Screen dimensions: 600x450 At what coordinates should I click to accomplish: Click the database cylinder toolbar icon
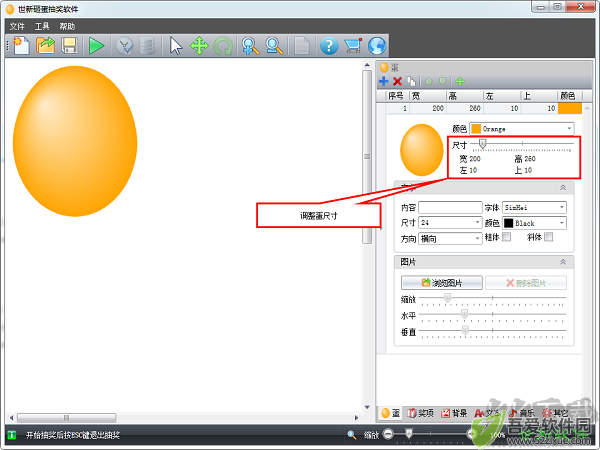pyautogui.click(x=147, y=46)
